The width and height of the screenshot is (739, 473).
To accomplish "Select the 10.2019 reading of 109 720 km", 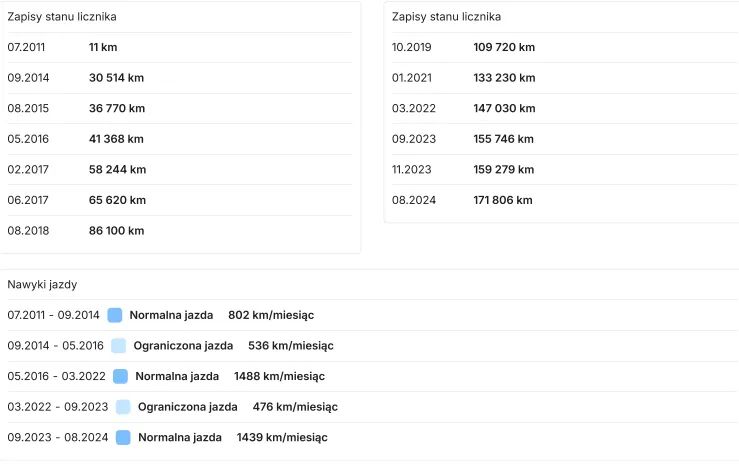I will pyautogui.click(x=504, y=47).
